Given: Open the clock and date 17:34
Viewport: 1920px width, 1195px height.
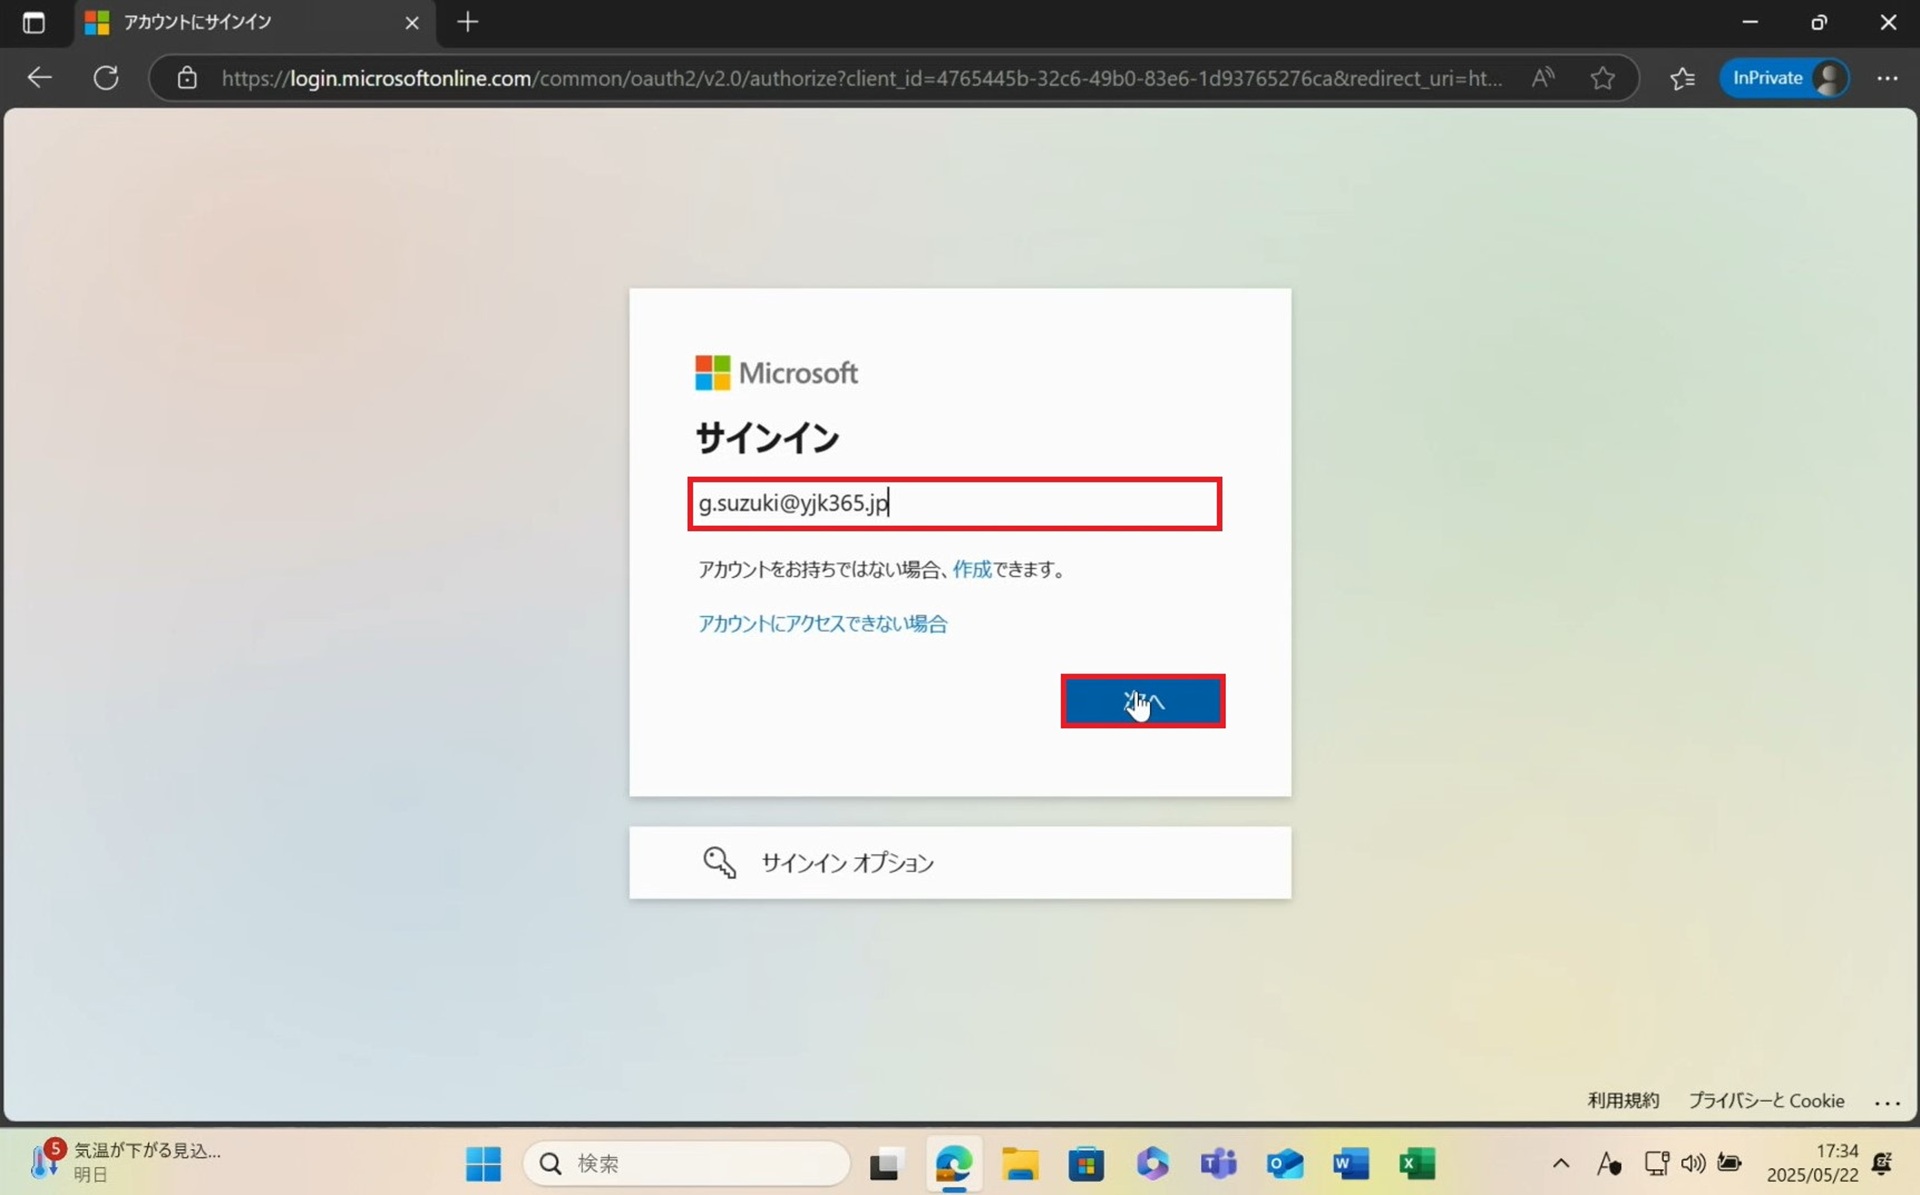Looking at the screenshot, I should (1812, 1163).
